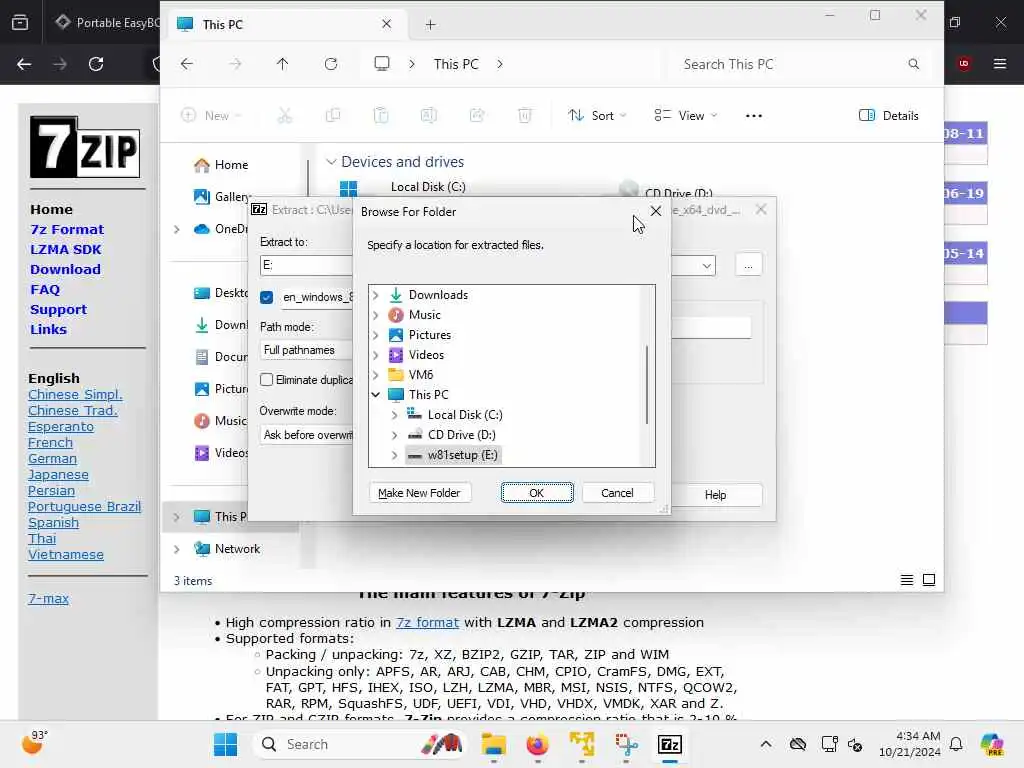Click the Cut icon in Explorer toolbar
This screenshot has width=1024, height=768.
(x=285, y=116)
